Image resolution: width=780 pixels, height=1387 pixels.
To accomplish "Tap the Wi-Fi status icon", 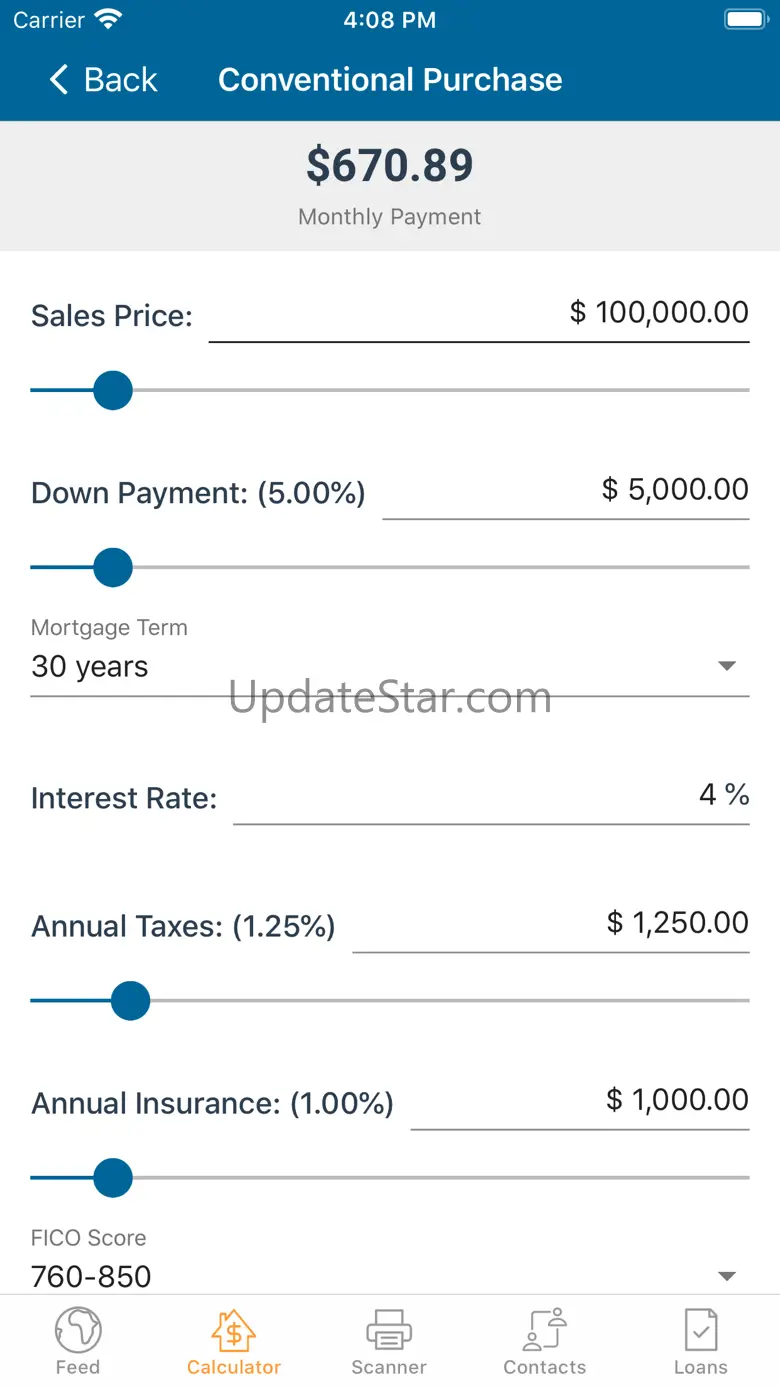I will 107,19.
